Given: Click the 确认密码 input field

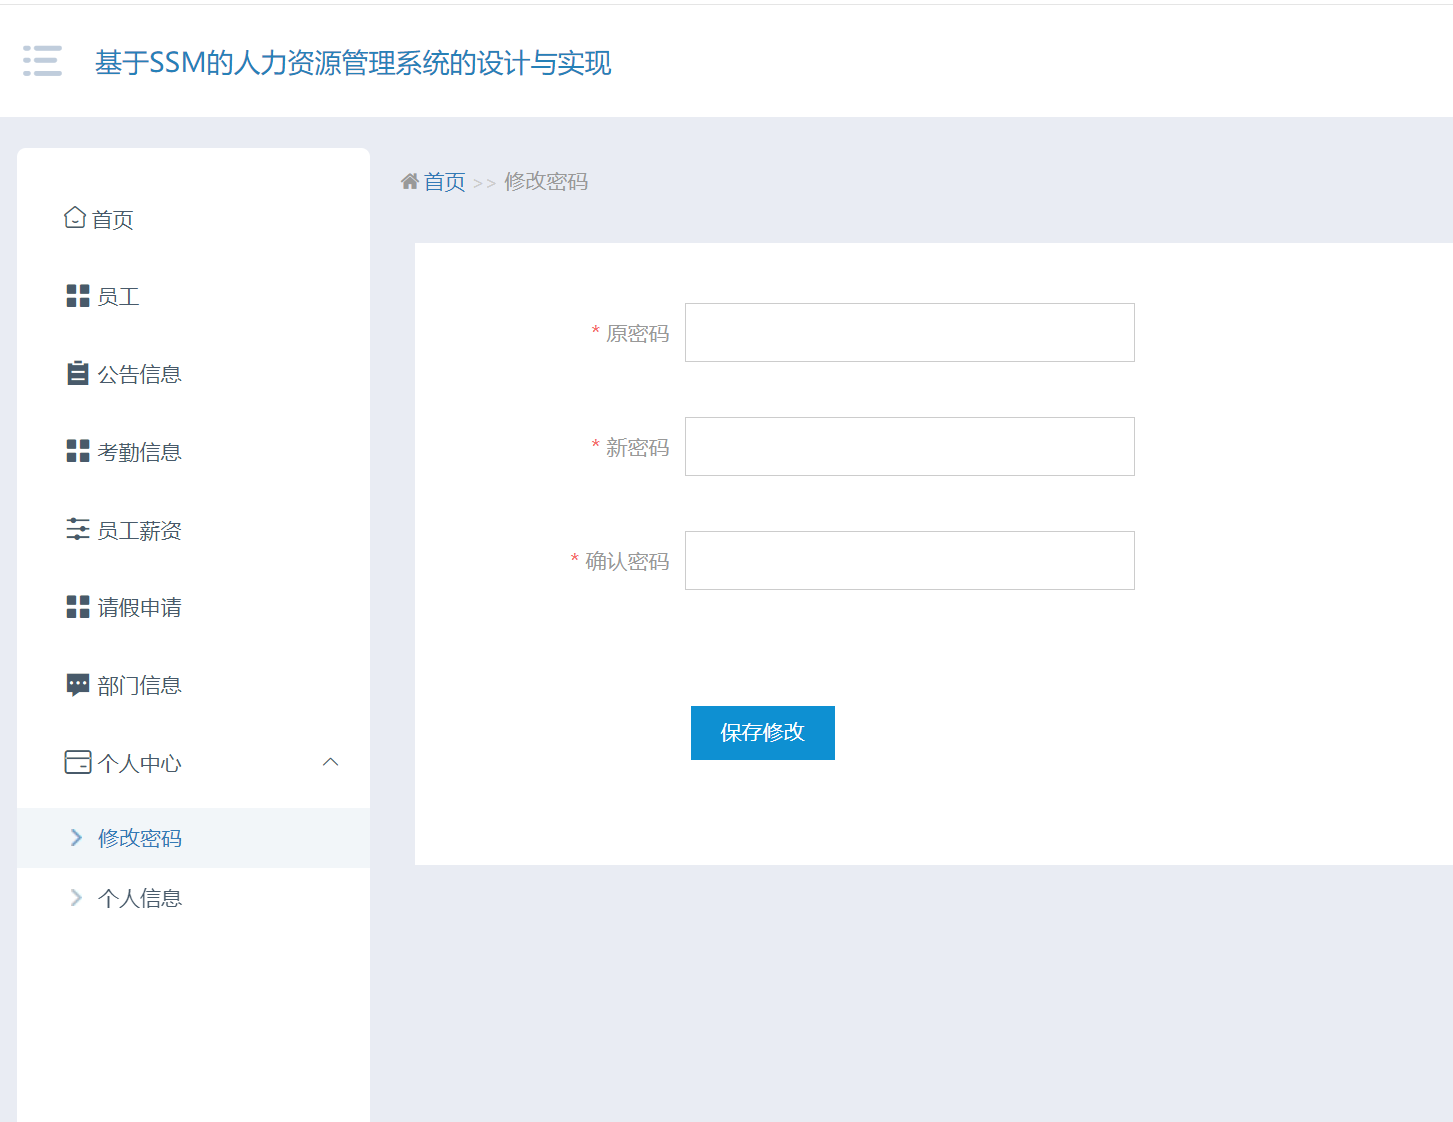Looking at the screenshot, I should click(908, 560).
